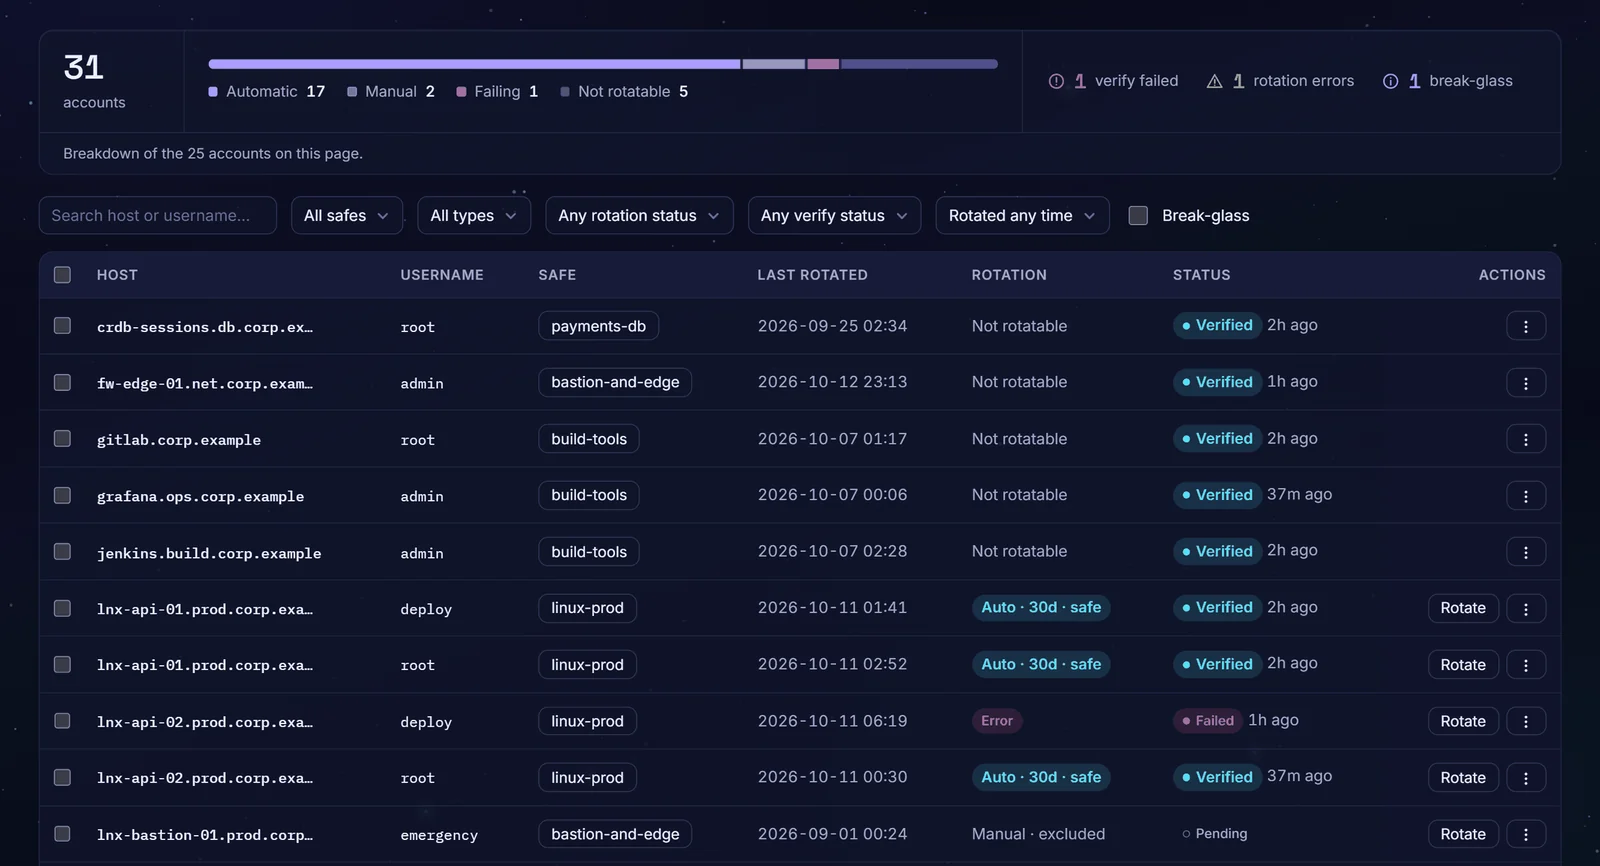The image size is (1600, 866).
Task: Click the Automatic segment of breakdown bar
Action: point(474,64)
